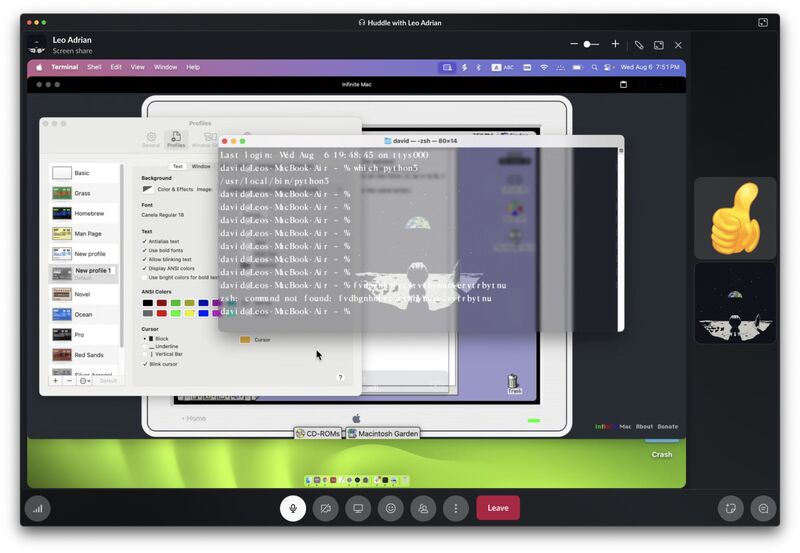
Task: Open huddle more options (three dots)
Action: [456, 508]
